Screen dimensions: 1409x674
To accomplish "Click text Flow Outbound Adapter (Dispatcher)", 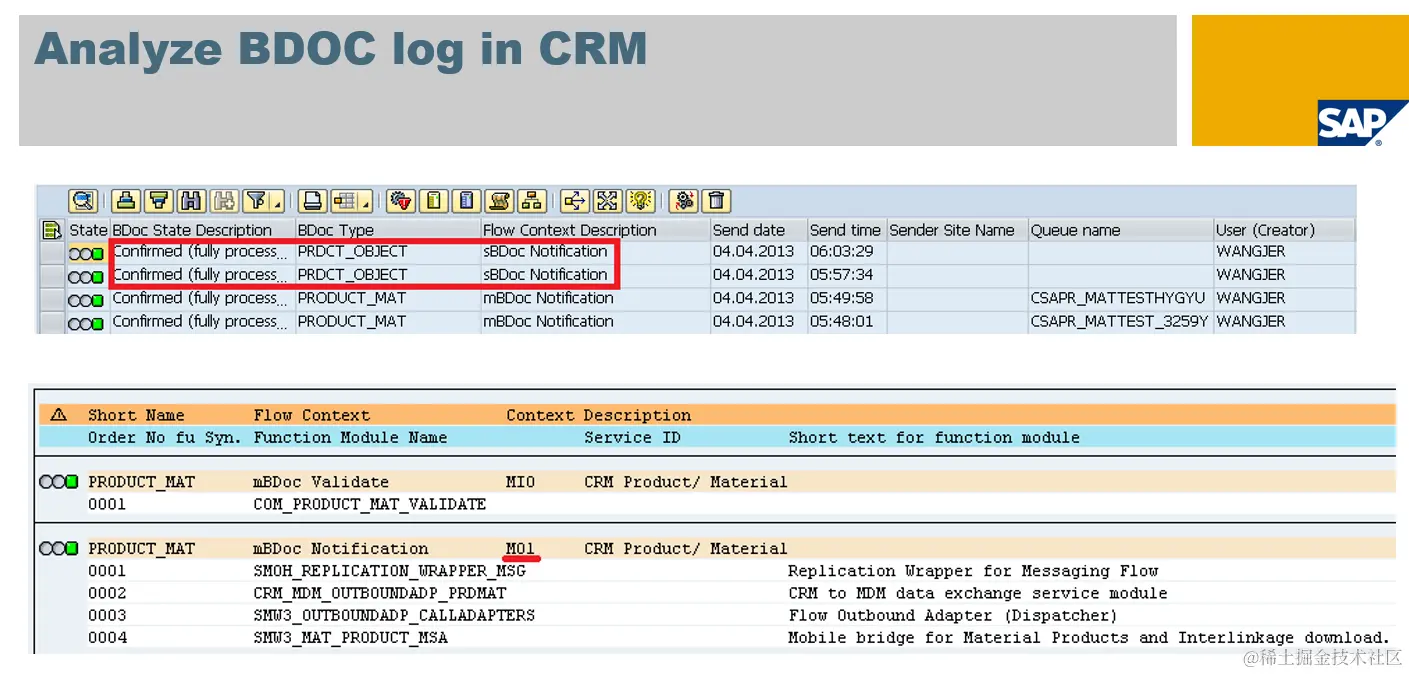I will (953, 615).
